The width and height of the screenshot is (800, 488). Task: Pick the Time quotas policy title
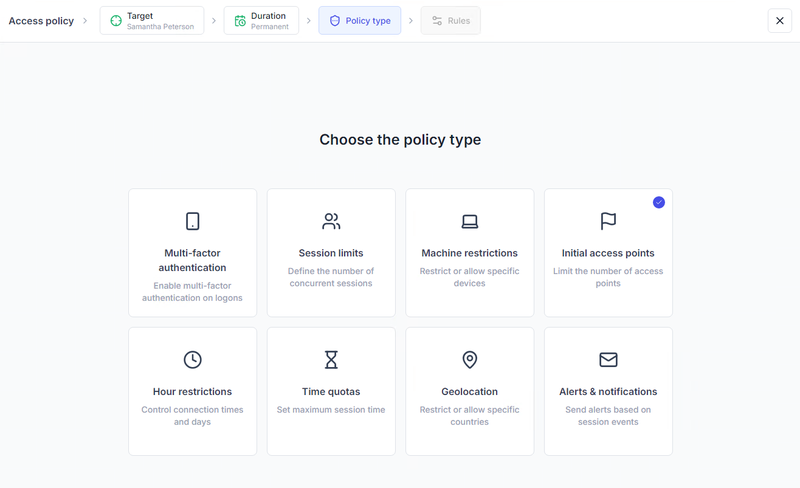[x=331, y=392]
